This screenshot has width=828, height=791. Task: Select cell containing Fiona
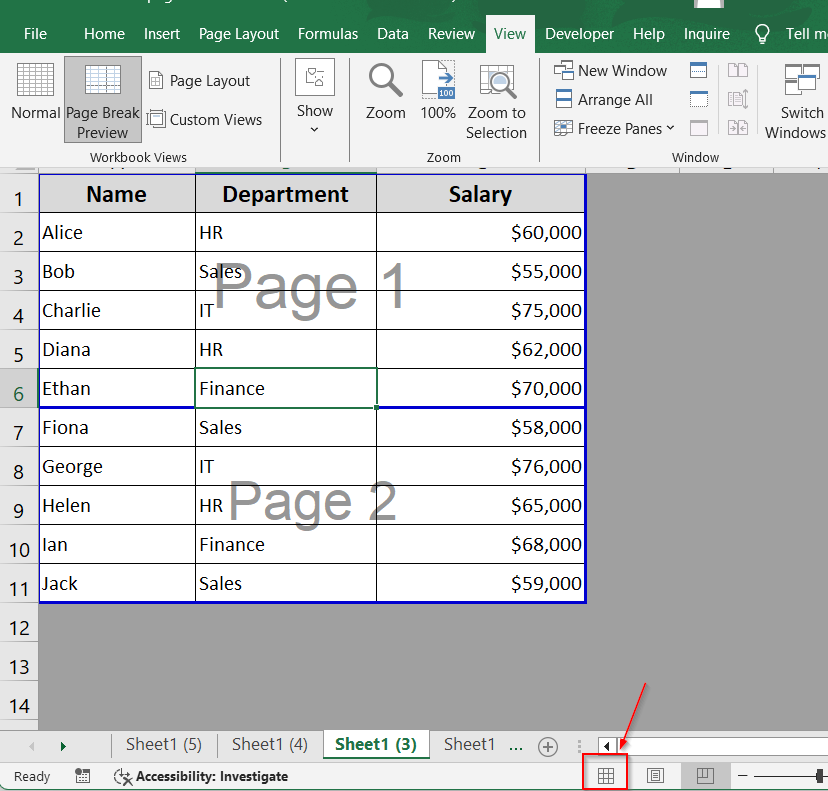pos(117,427)
